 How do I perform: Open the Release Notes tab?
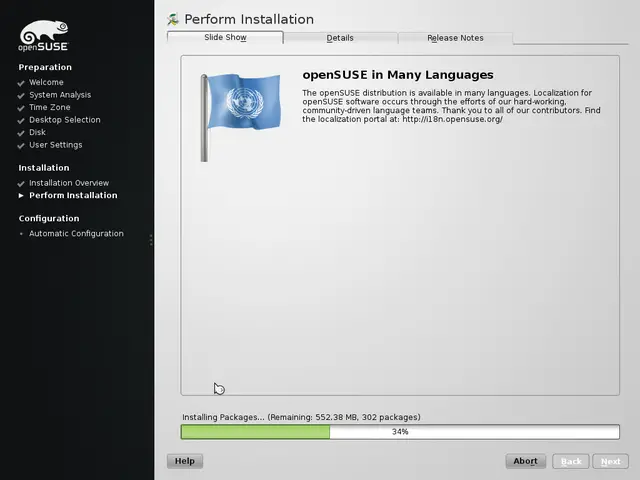(455, 38)
